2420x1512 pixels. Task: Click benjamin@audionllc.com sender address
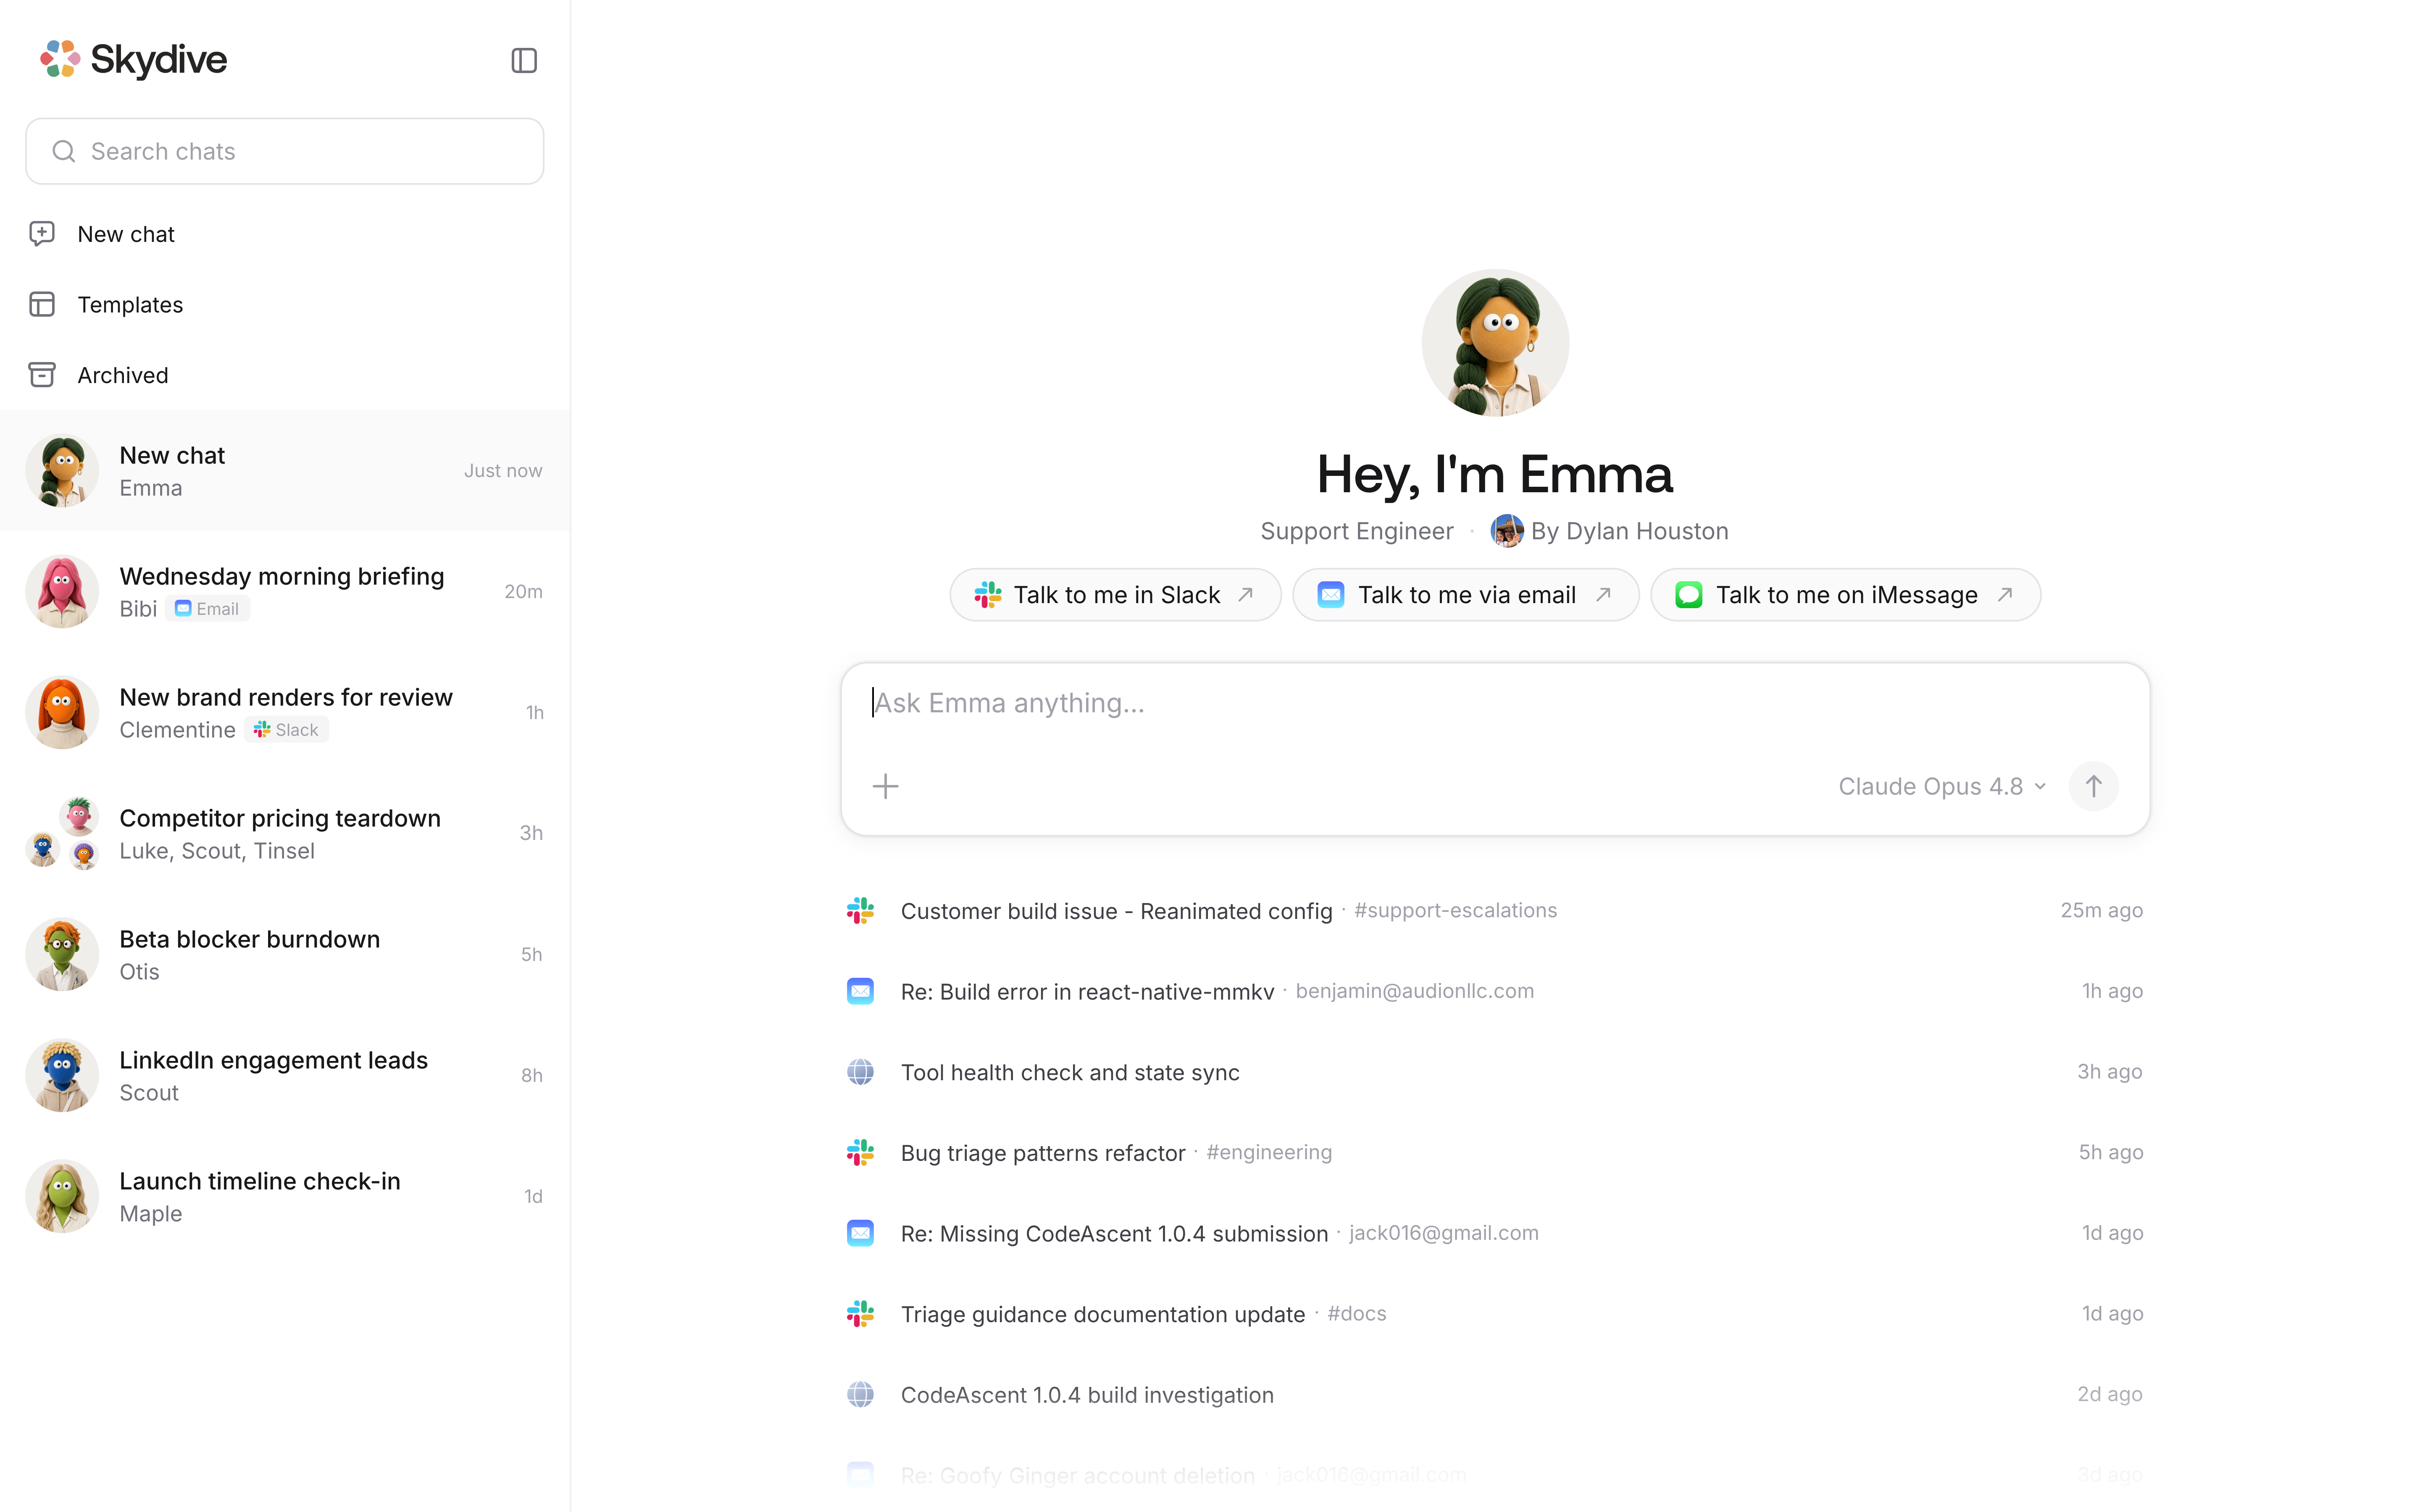pos(1414,991)
